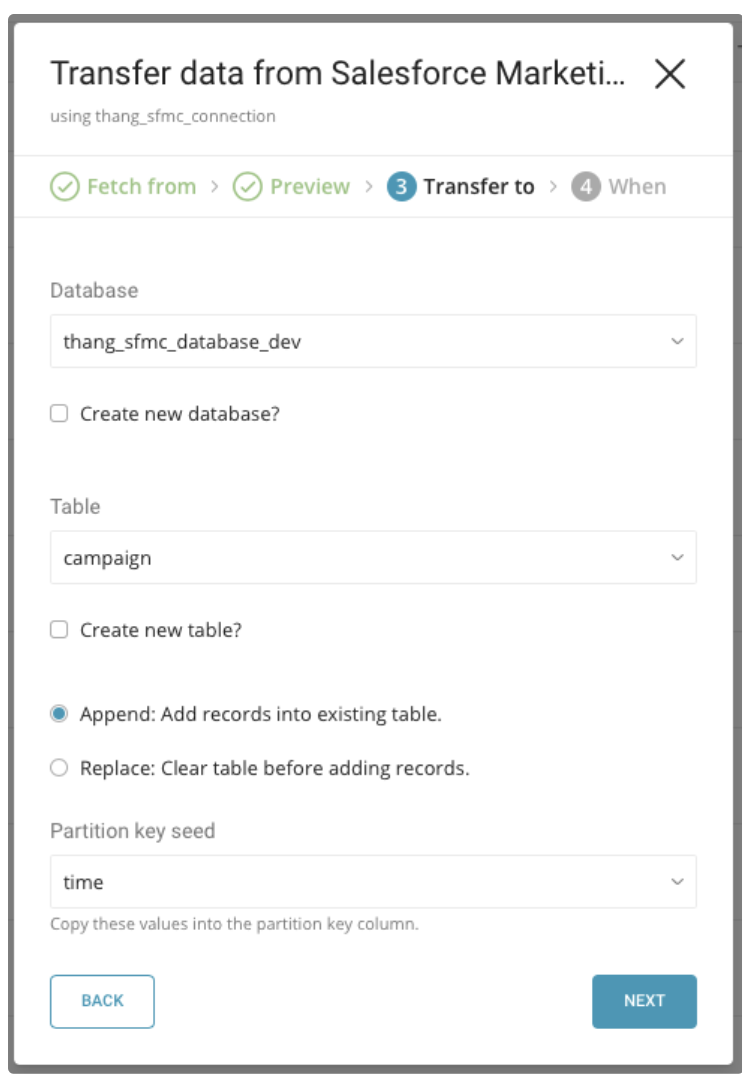Click chevron arrow after Fetch from

[x=215, y=187]
